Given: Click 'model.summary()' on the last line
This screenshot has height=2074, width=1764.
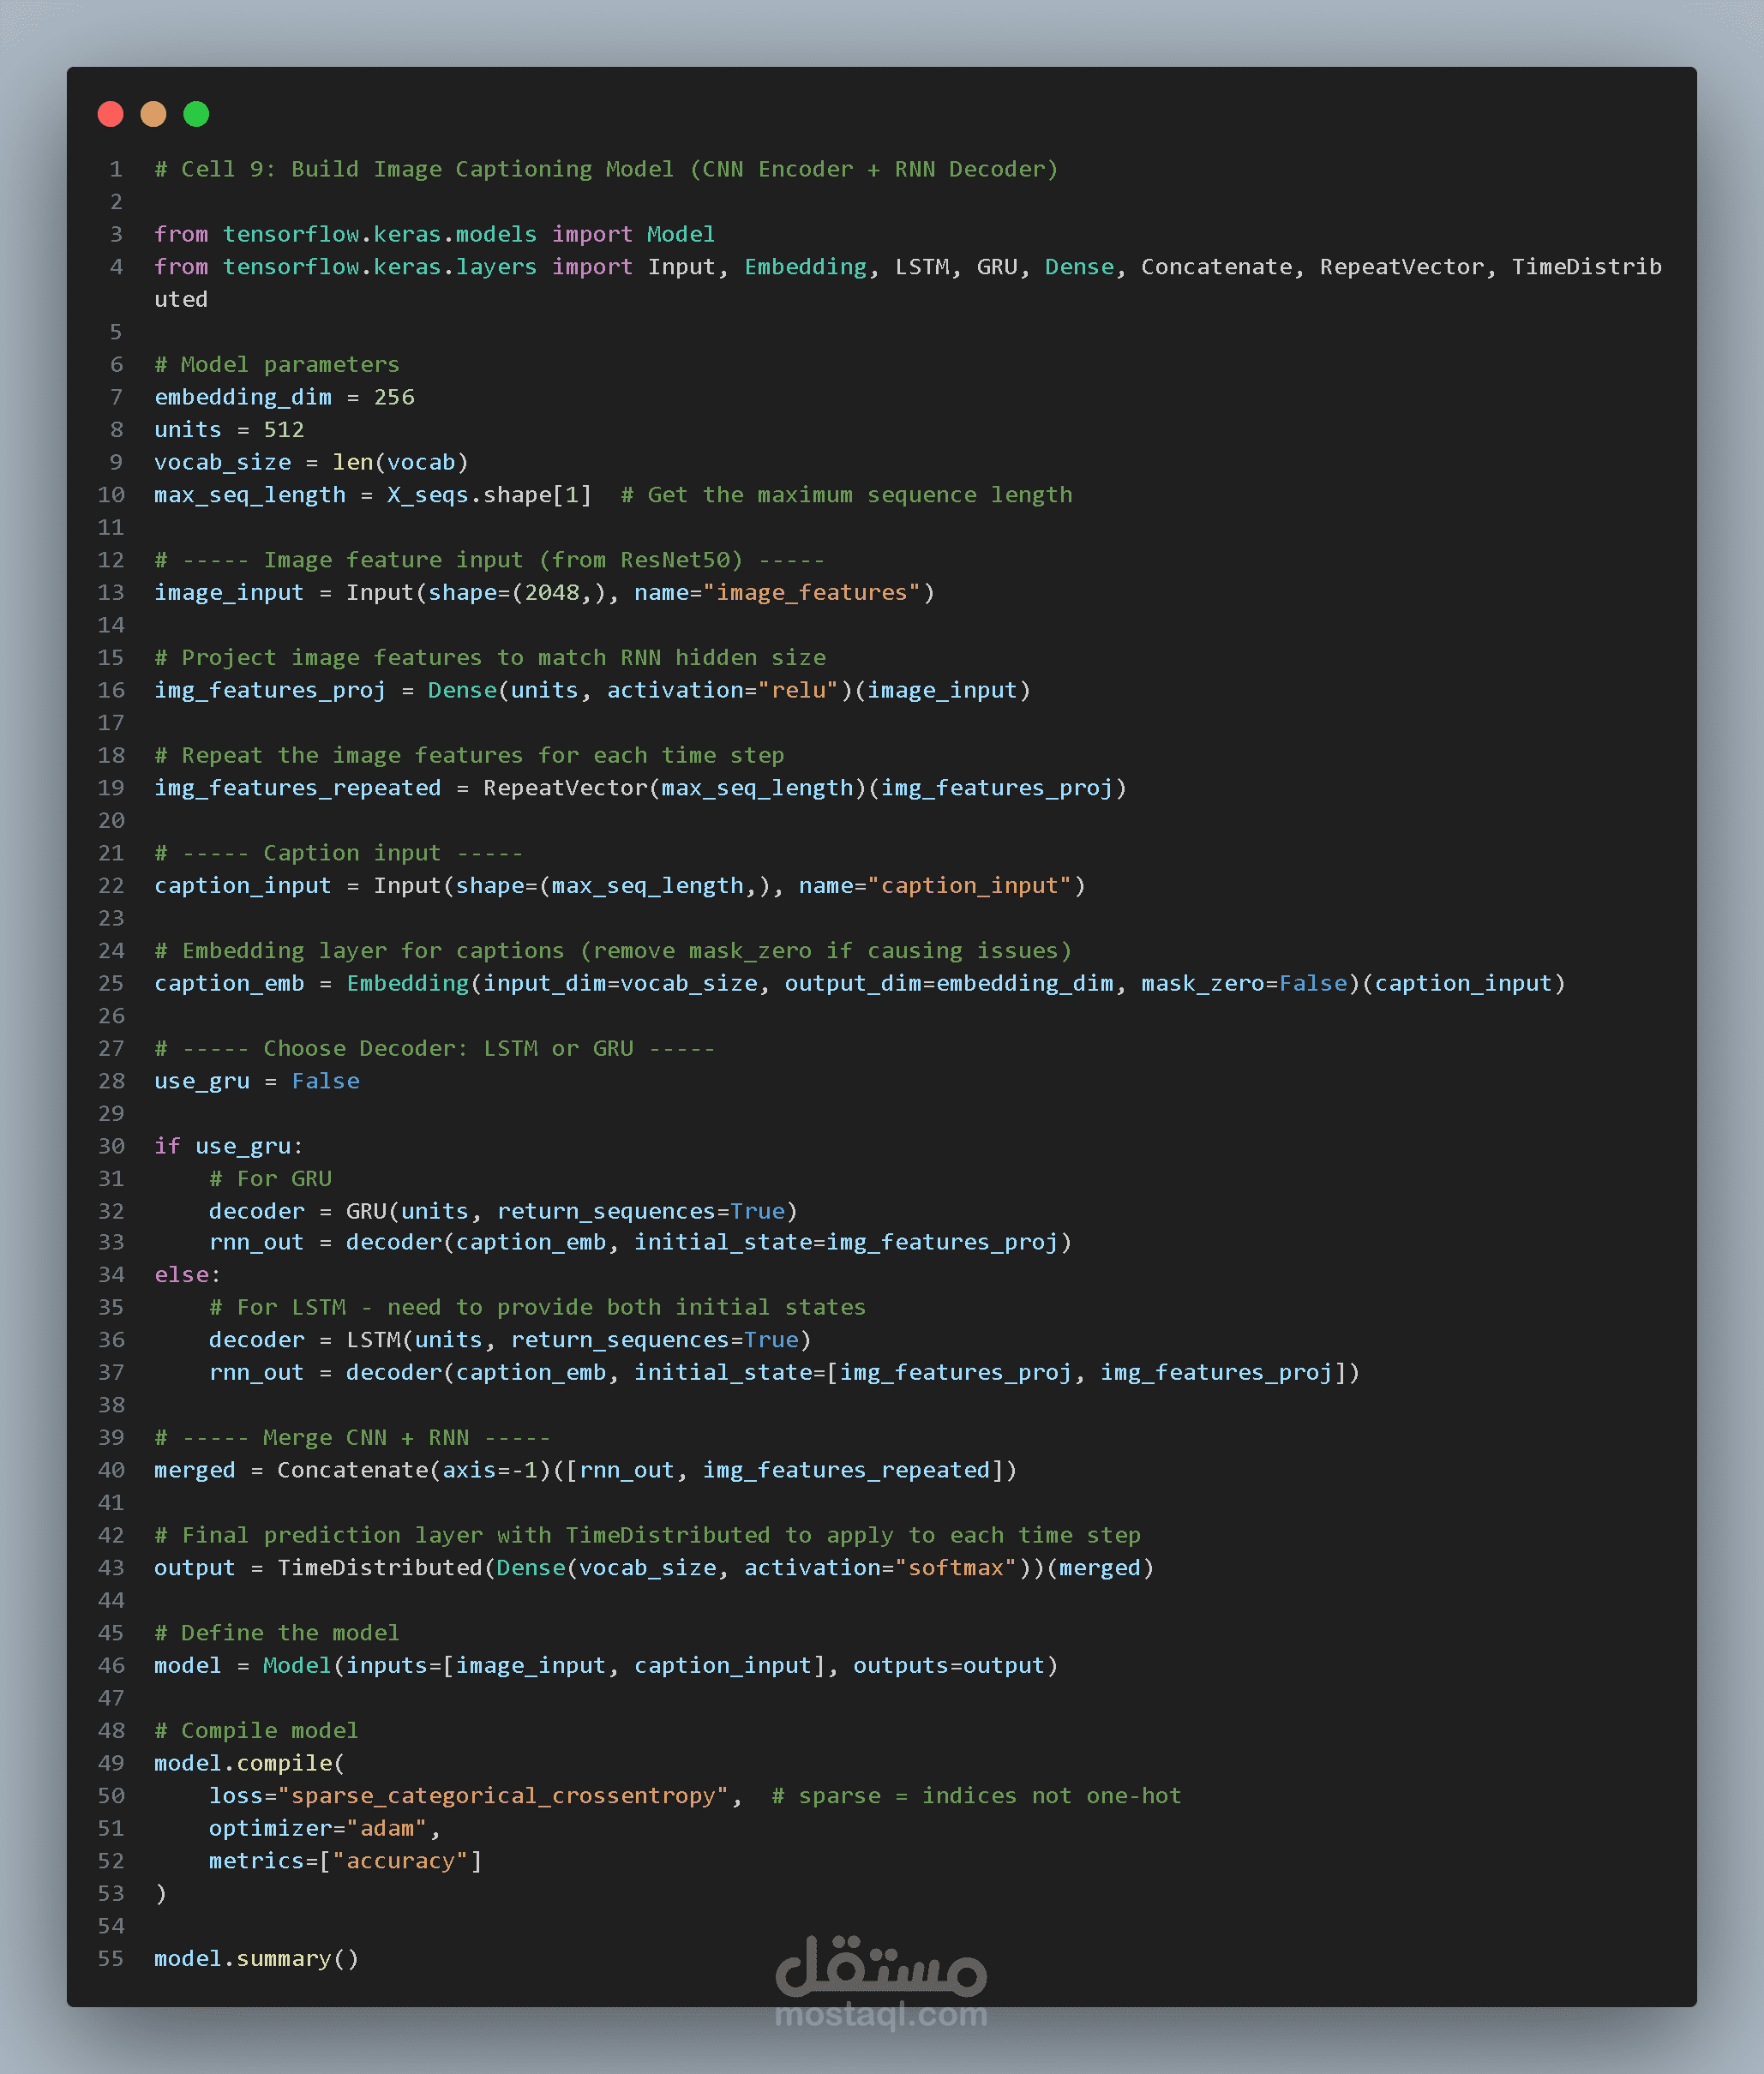Looking at the screenshot, I should pyautogui.click(x=256, y=1958).
